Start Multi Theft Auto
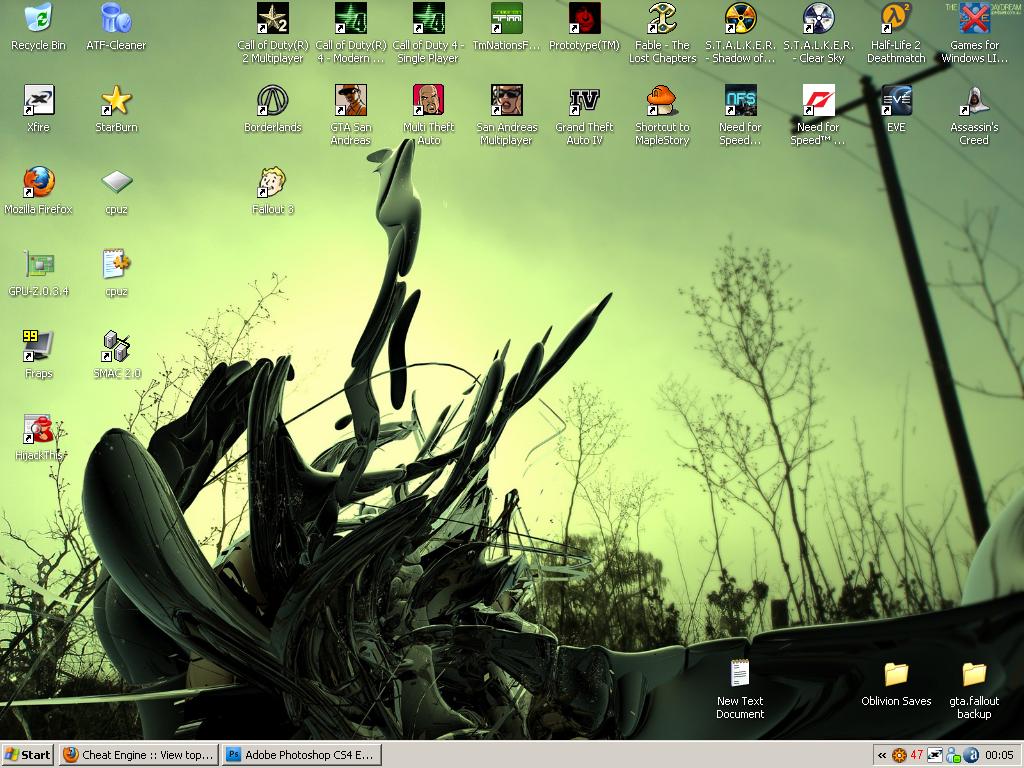Viewport: 1024px width, 768px height. point(427,105)
